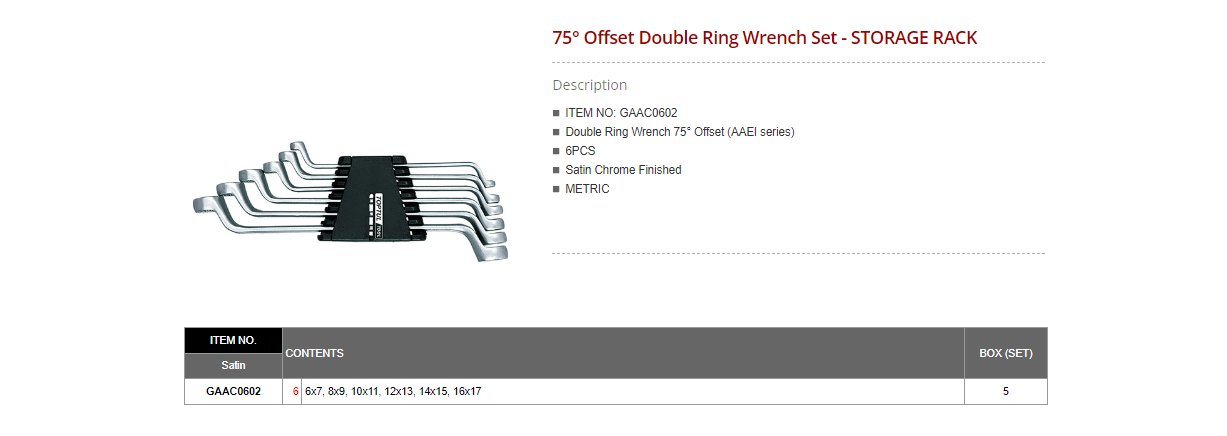
Task: Click the wrench sizes list starting with 6x7
Action: click(x=393, y=391)
